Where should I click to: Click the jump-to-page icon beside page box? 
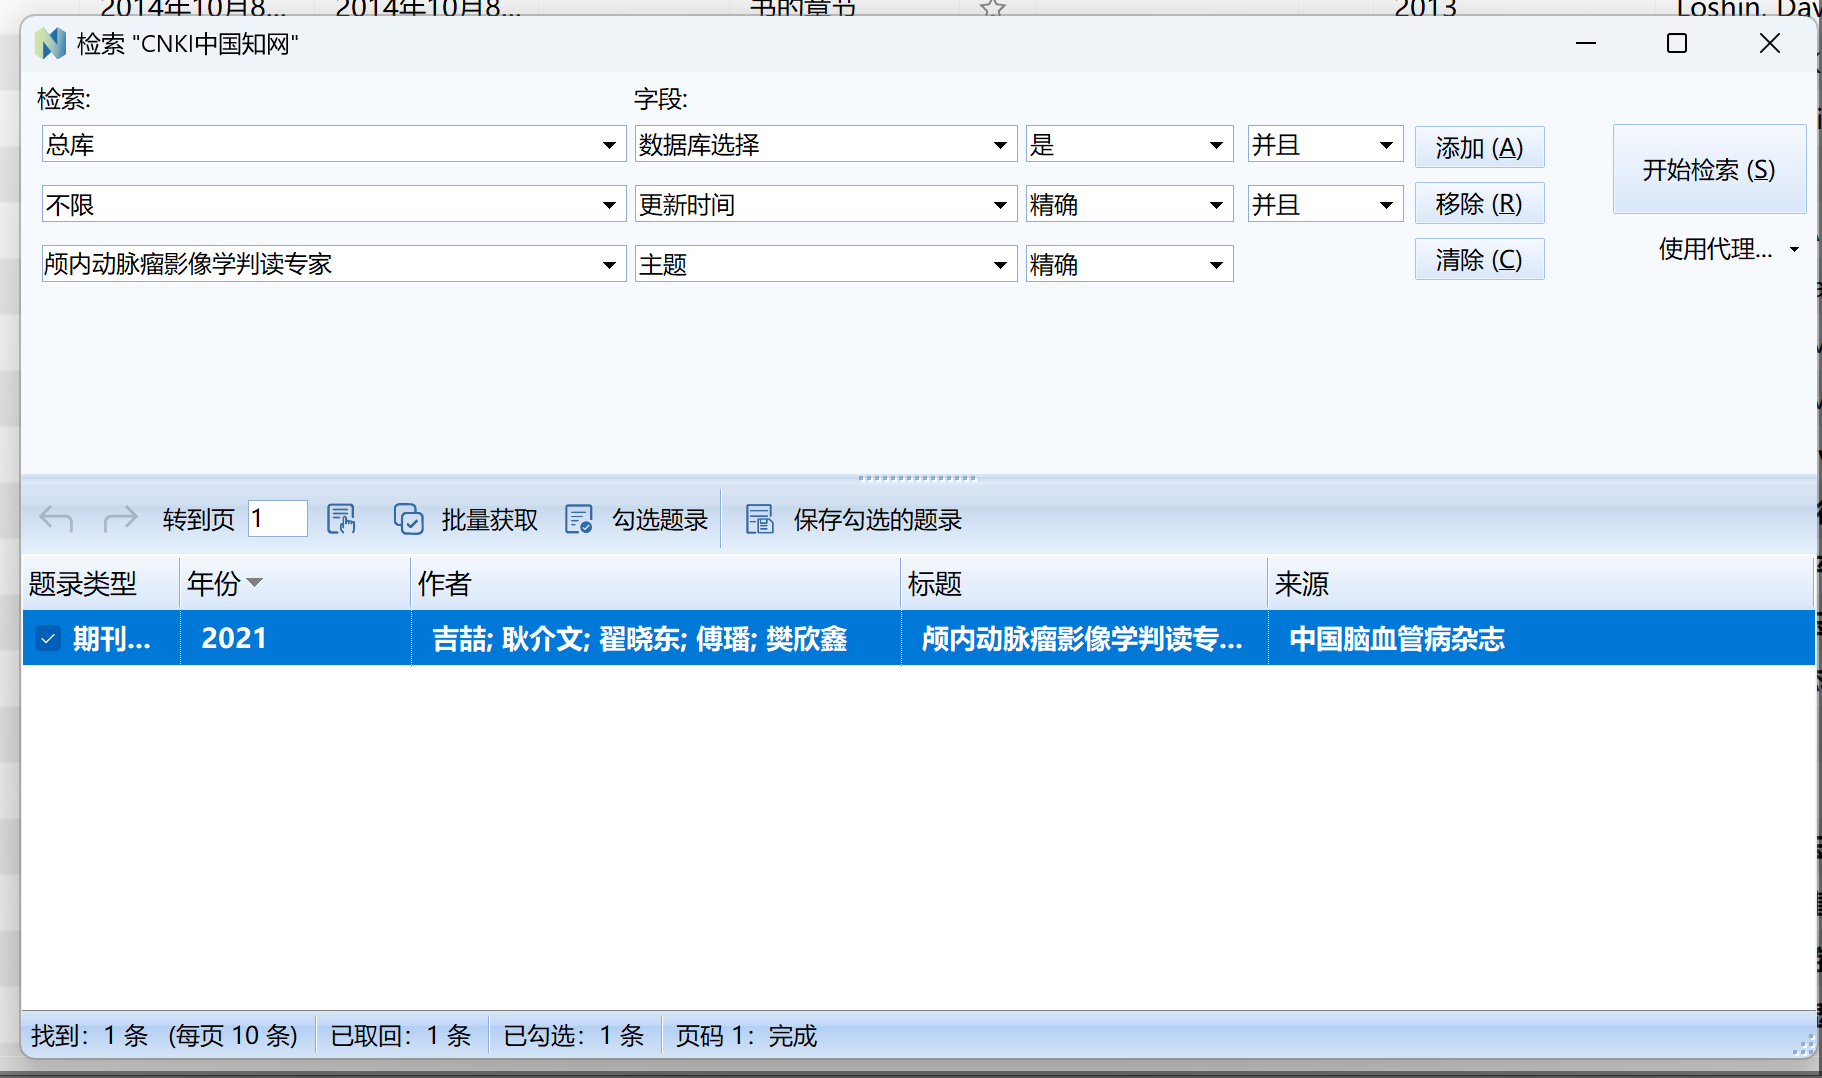click(x=341, y=519)
